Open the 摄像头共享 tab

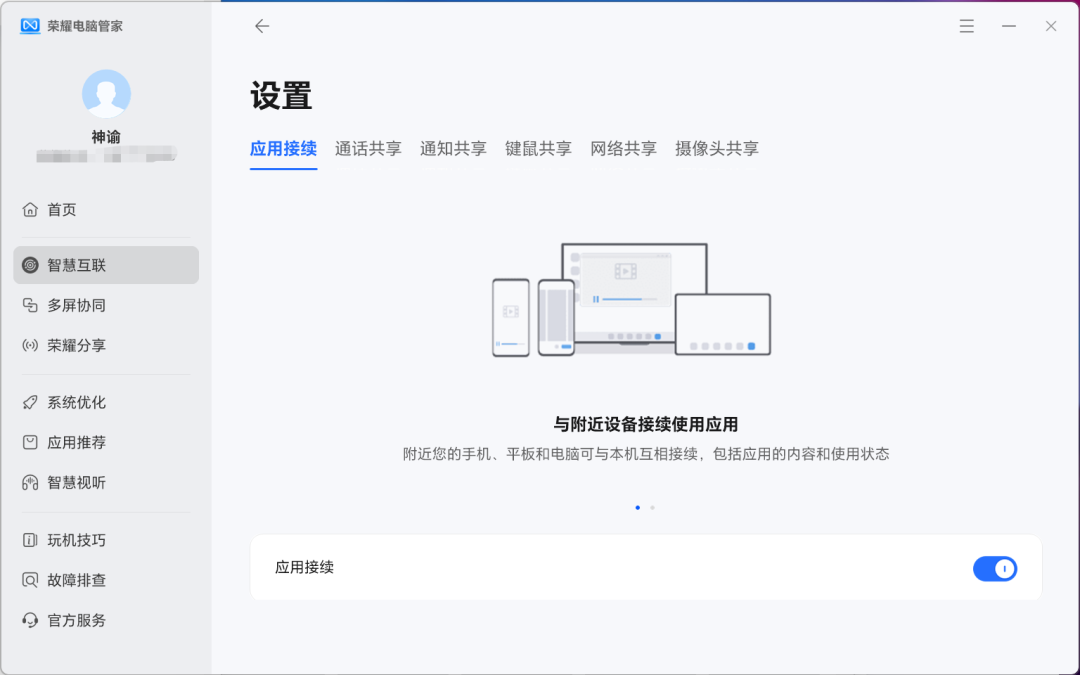[x=717, y=149]
